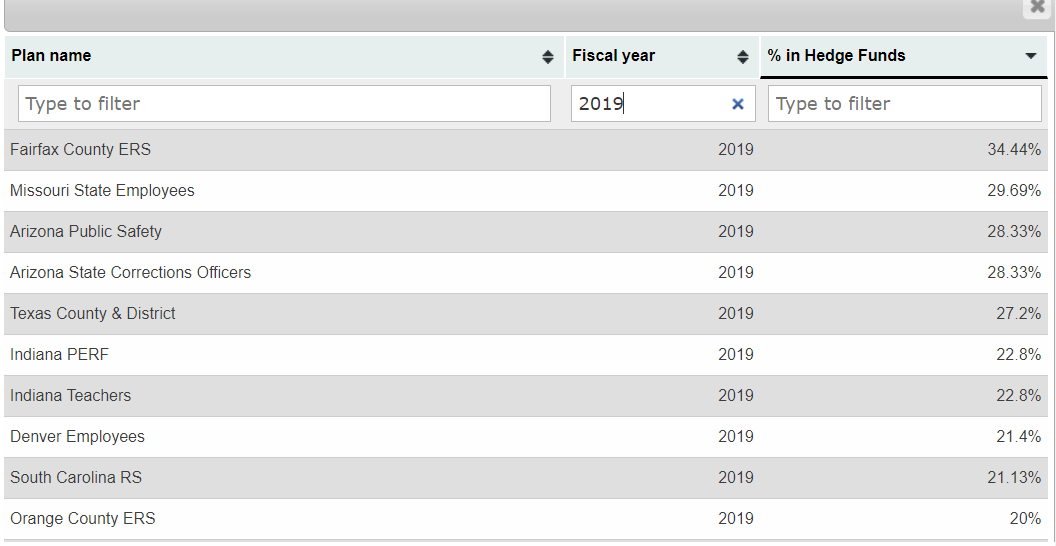Click fiscal year 2019 in Missouri State Employees row
The width and height of the screenshot is (1056, 546).
click(x=736, y=191)
